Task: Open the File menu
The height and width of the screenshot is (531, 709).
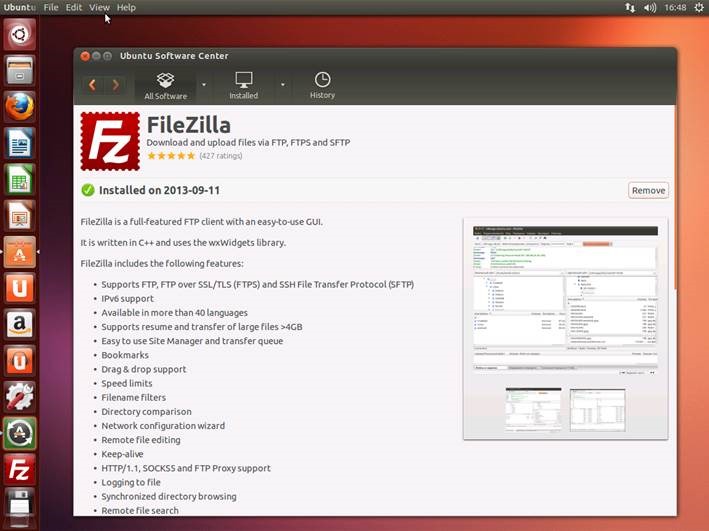Action: click(x=51, y=7)
